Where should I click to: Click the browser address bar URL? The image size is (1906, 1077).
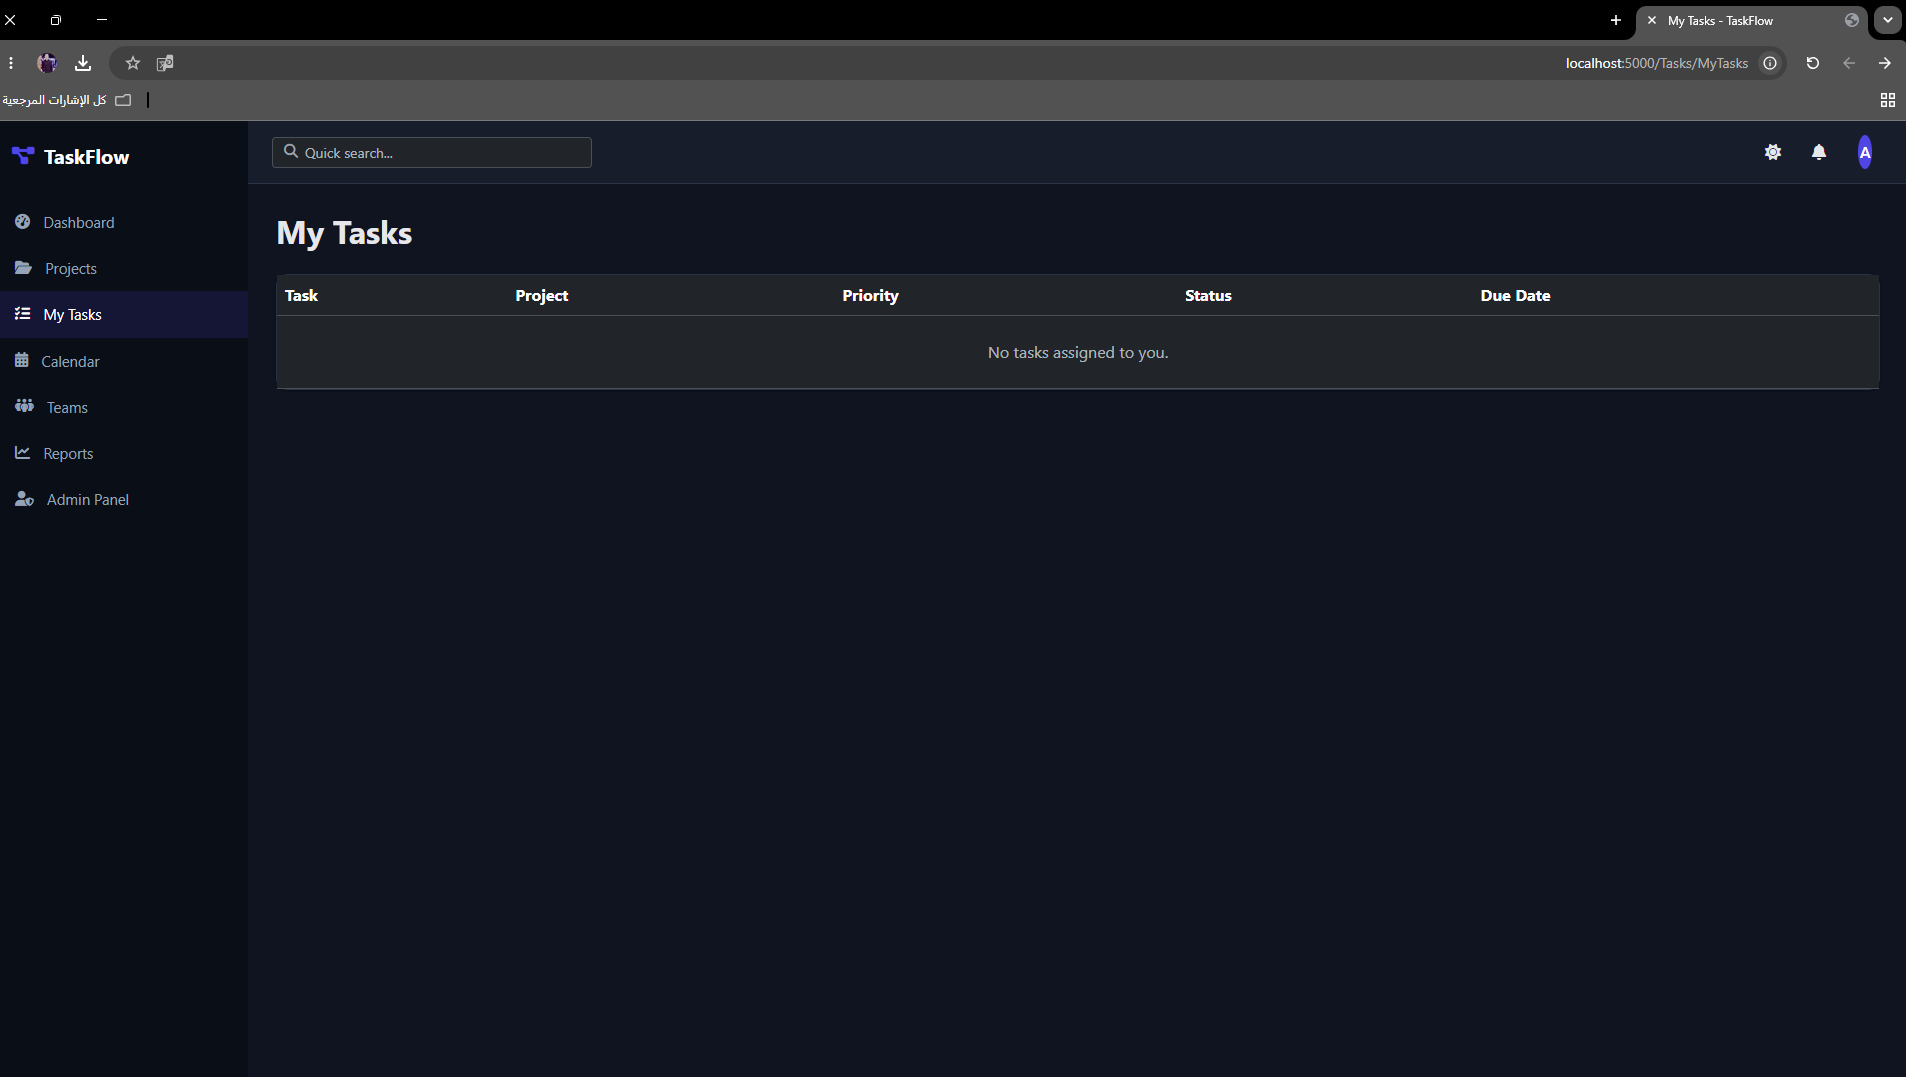[x=1656, y=63]
